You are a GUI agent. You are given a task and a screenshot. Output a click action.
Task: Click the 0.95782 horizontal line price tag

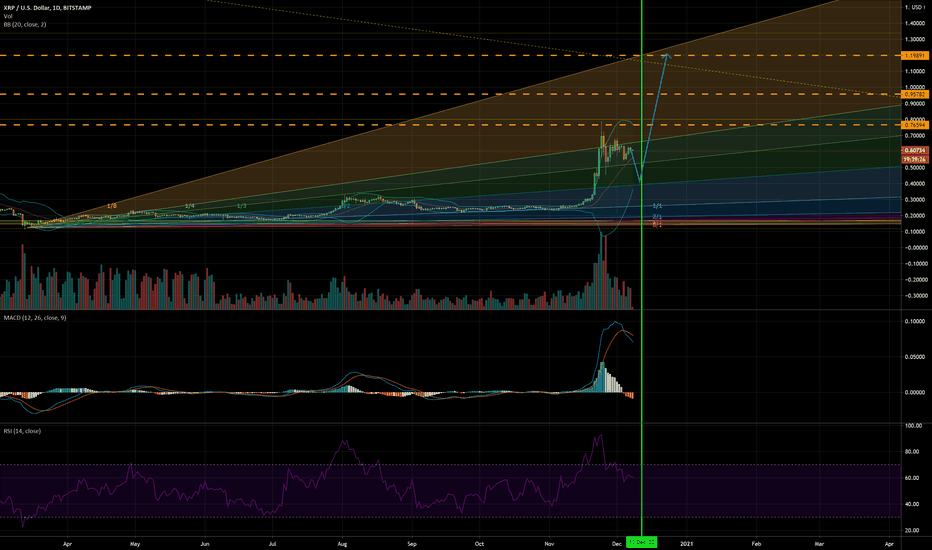coord(915,95)
